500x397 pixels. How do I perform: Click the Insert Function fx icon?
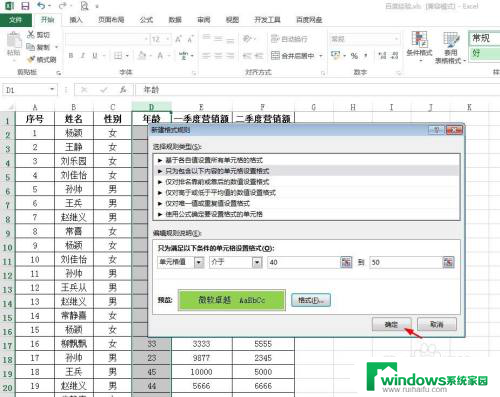[x=123, y=90]
